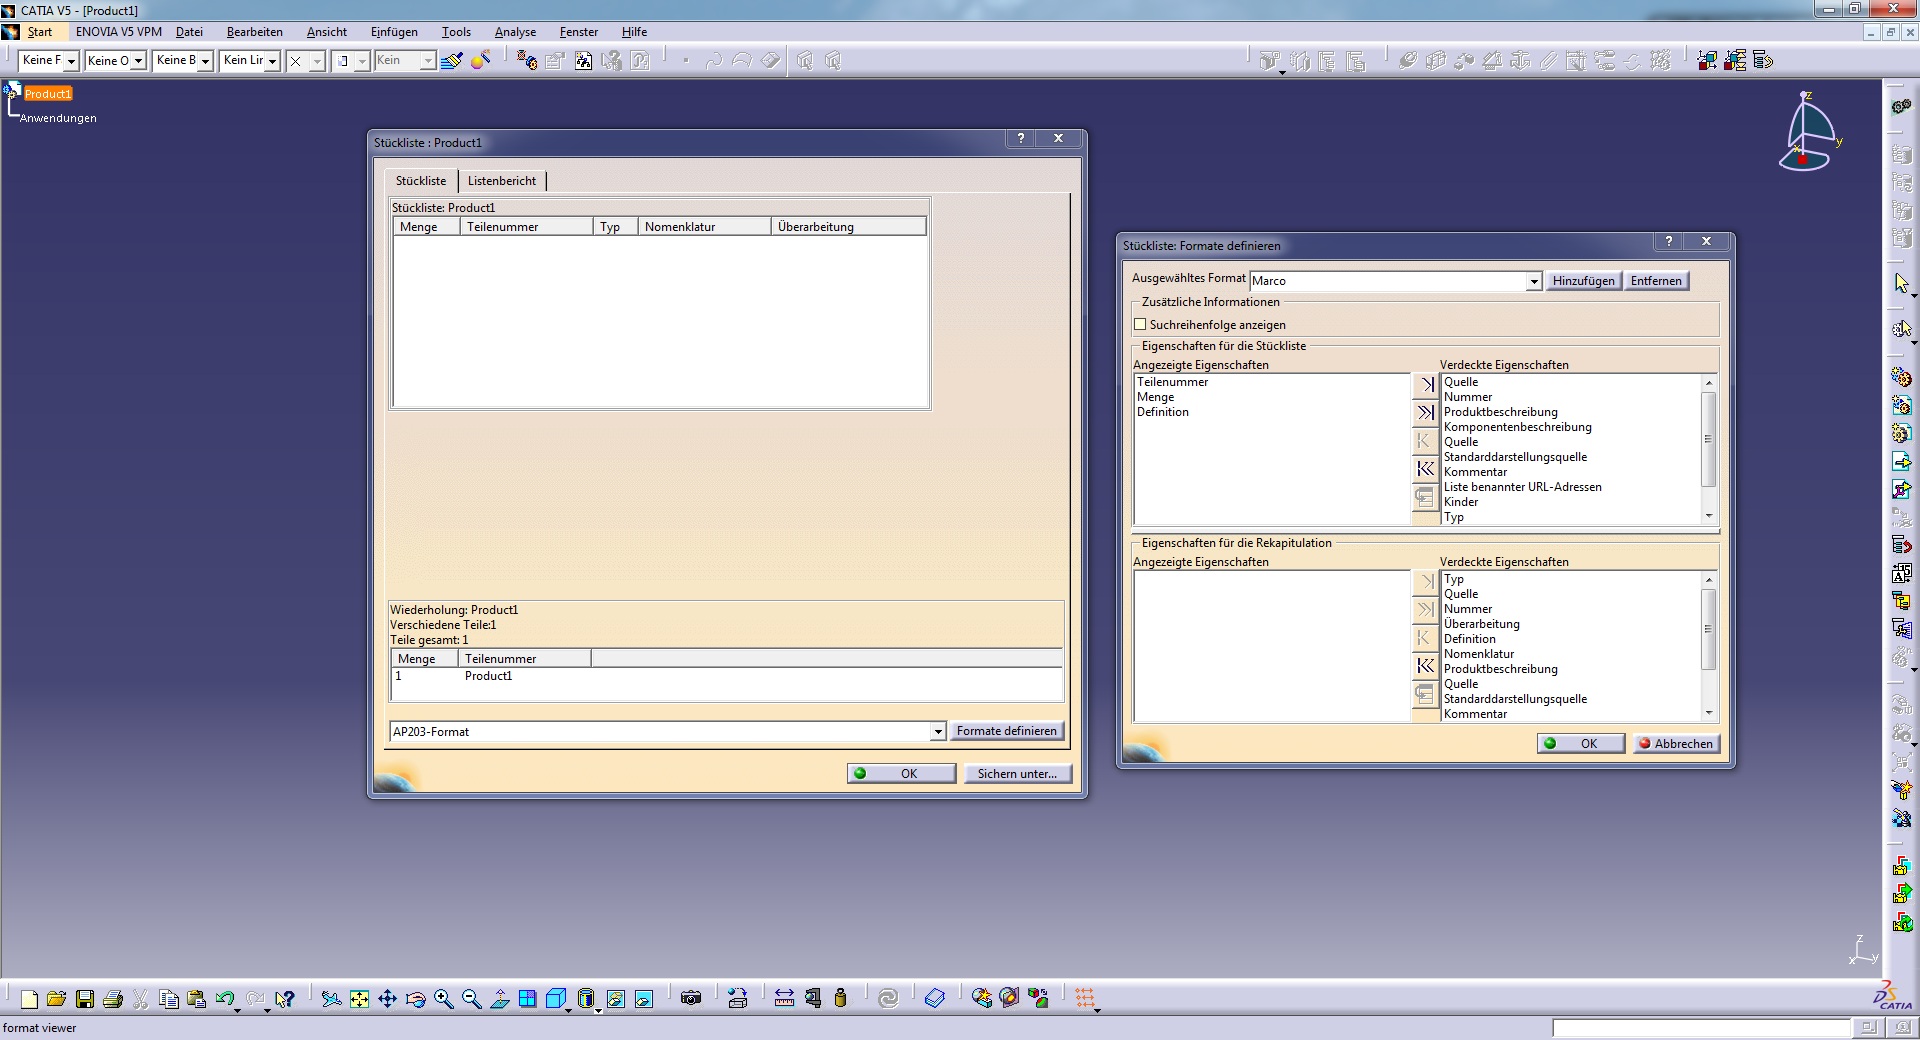Click the power input command field in status bar
Image resolution: width=1920 pixels, height=1040 pixels.
[1701, 1028]
